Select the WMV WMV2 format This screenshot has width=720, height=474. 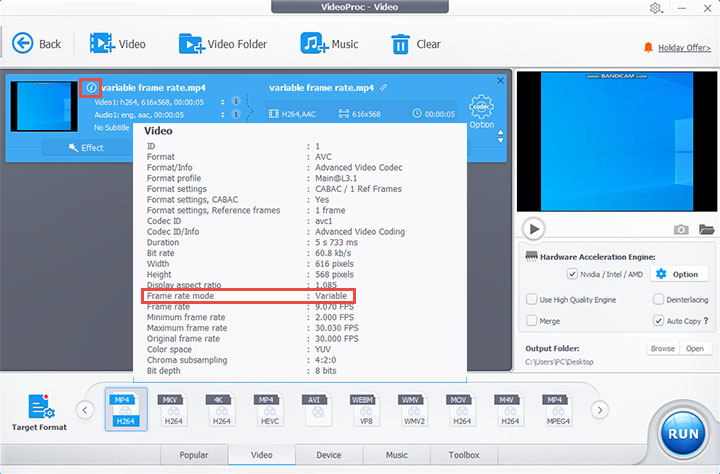click(x=414, y=409)
